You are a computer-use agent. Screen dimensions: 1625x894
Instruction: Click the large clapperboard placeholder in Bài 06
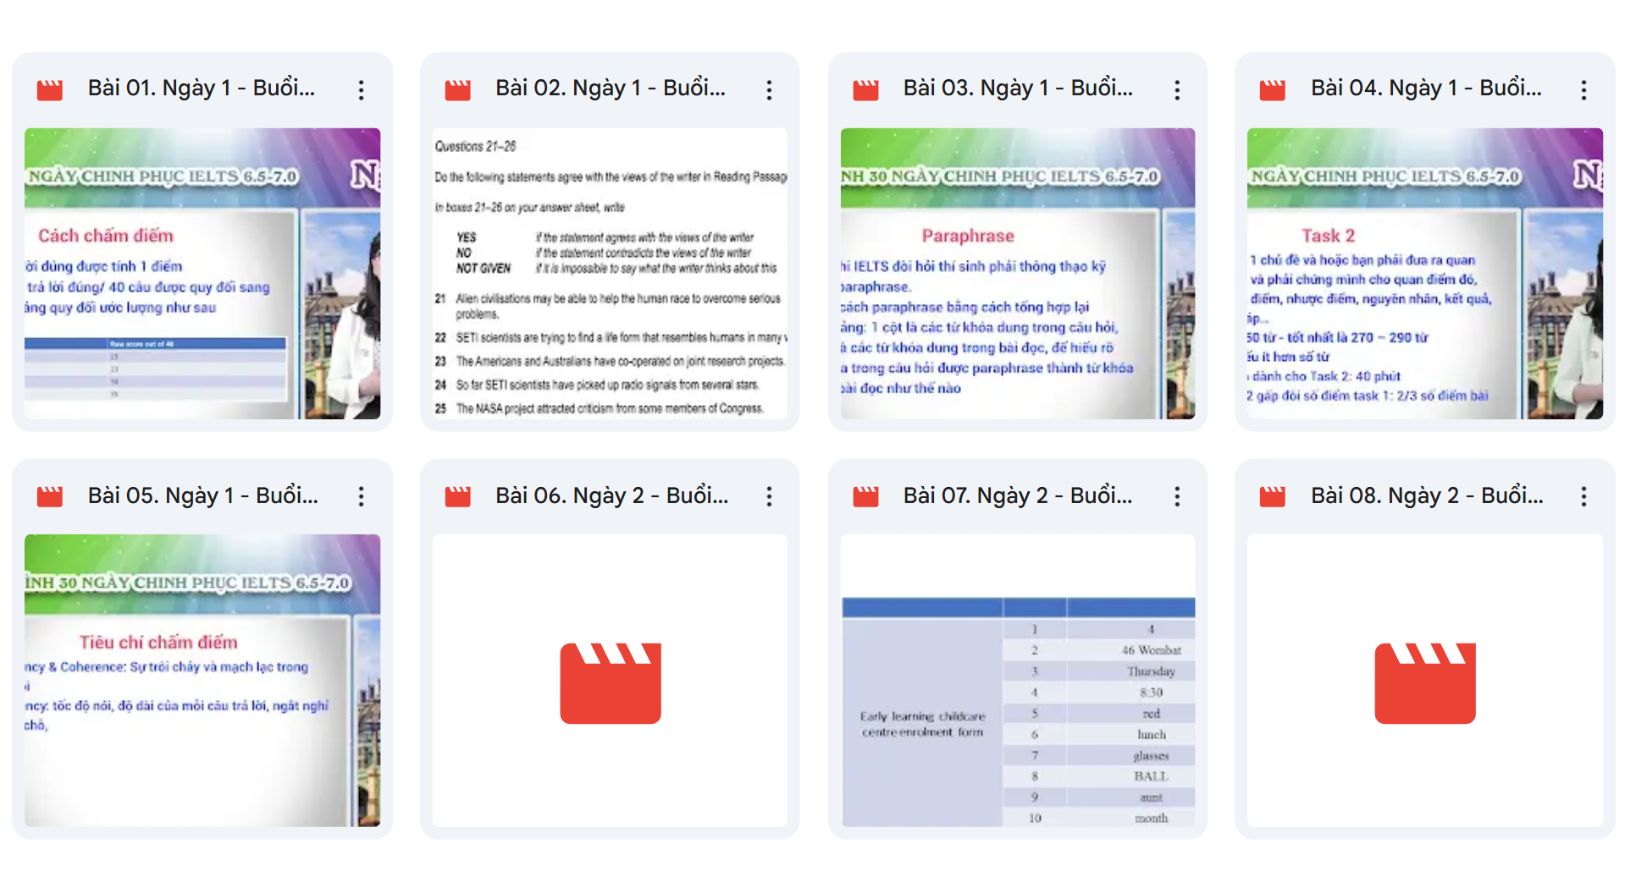click(610, 683)
